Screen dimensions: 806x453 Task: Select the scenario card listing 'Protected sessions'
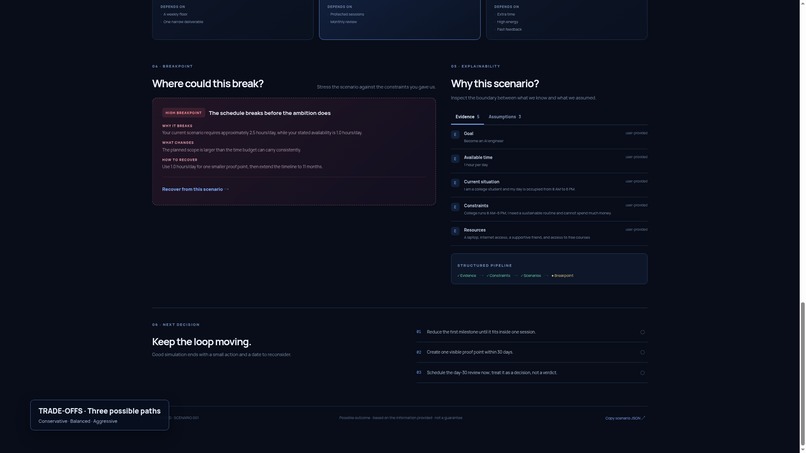(x=399, y=20)
